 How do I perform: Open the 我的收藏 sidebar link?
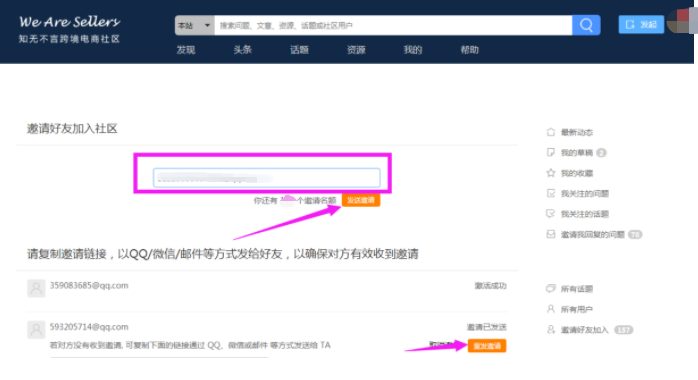coord(576,173)
